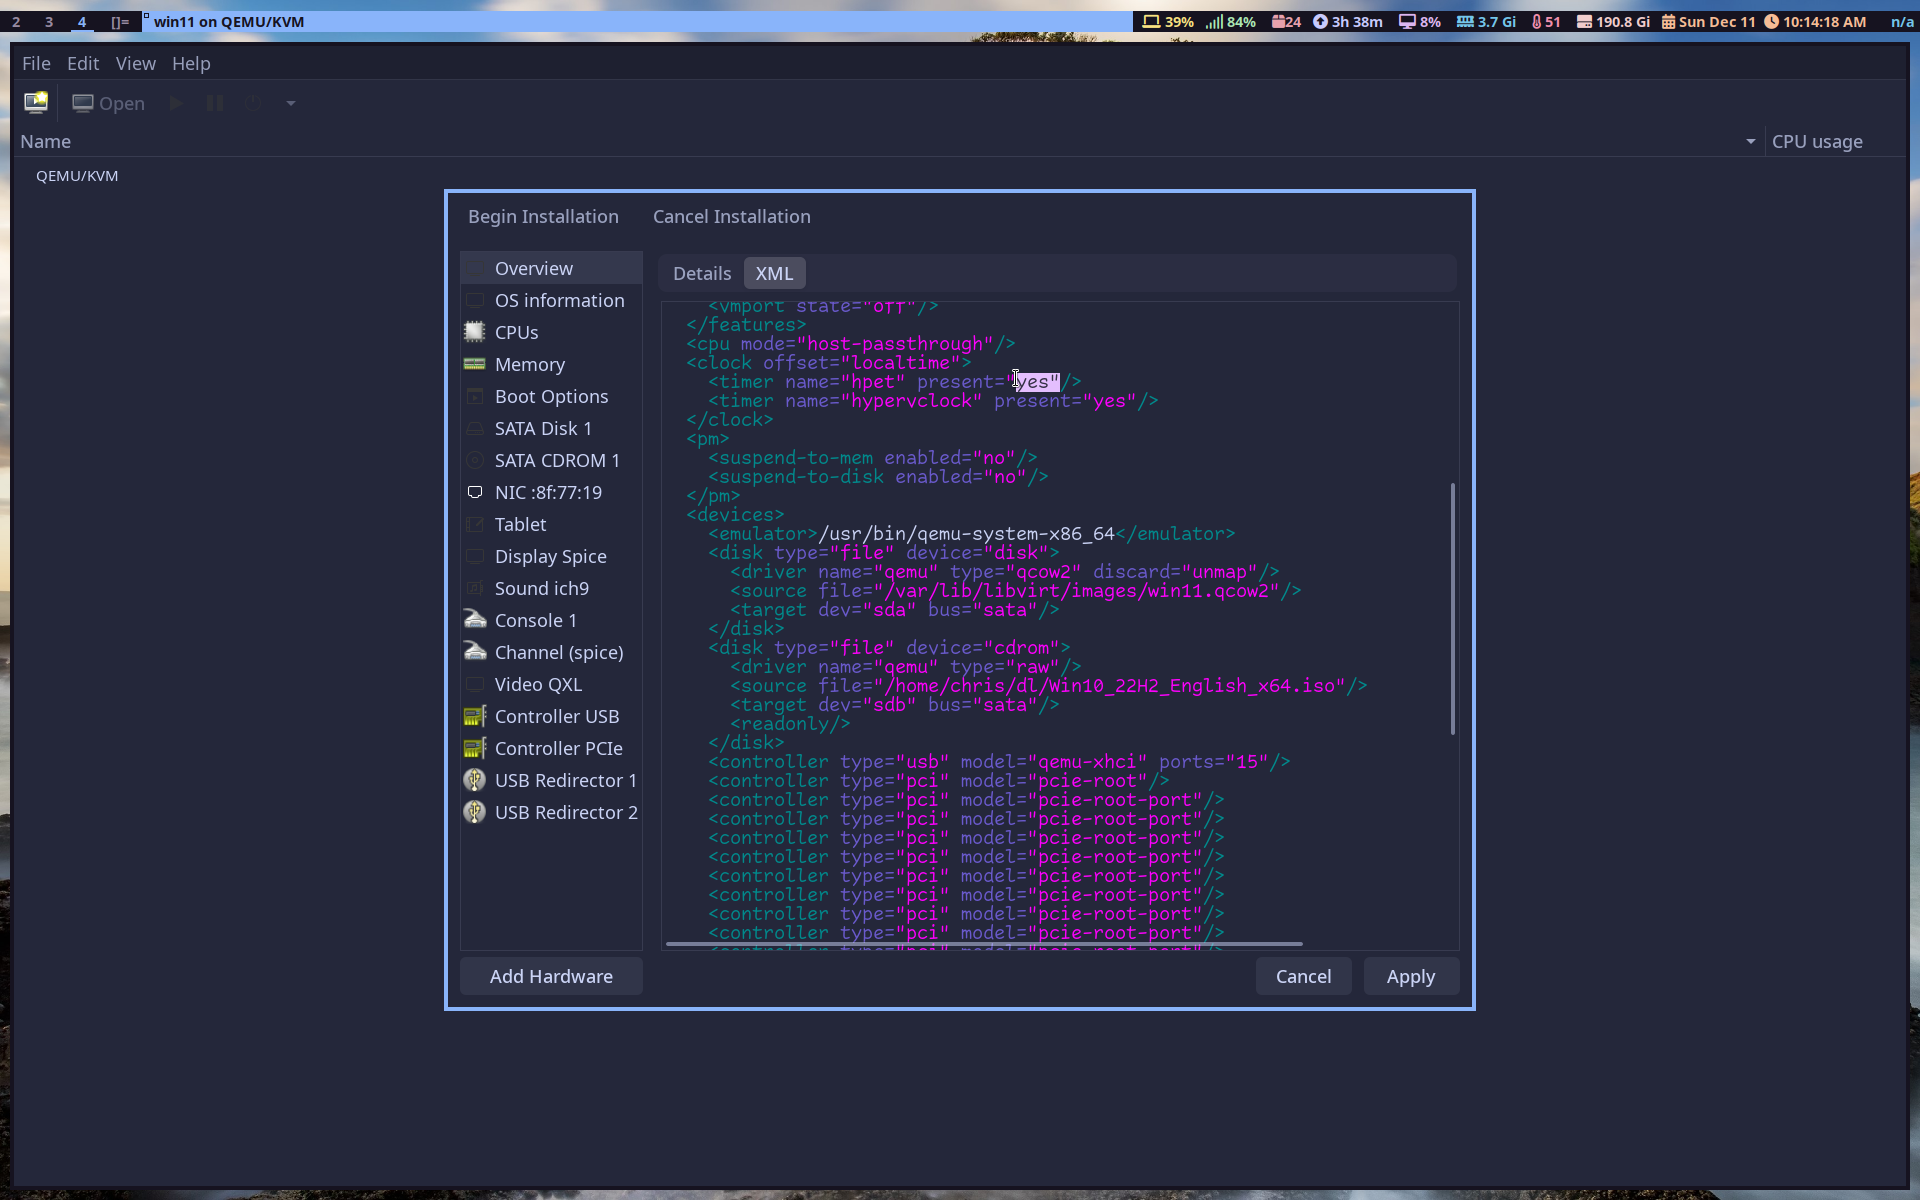Viewport: 1920px width, 1200px height.
Task: Click the disk space 190.8 Gi indicator
Action: 1613,22
